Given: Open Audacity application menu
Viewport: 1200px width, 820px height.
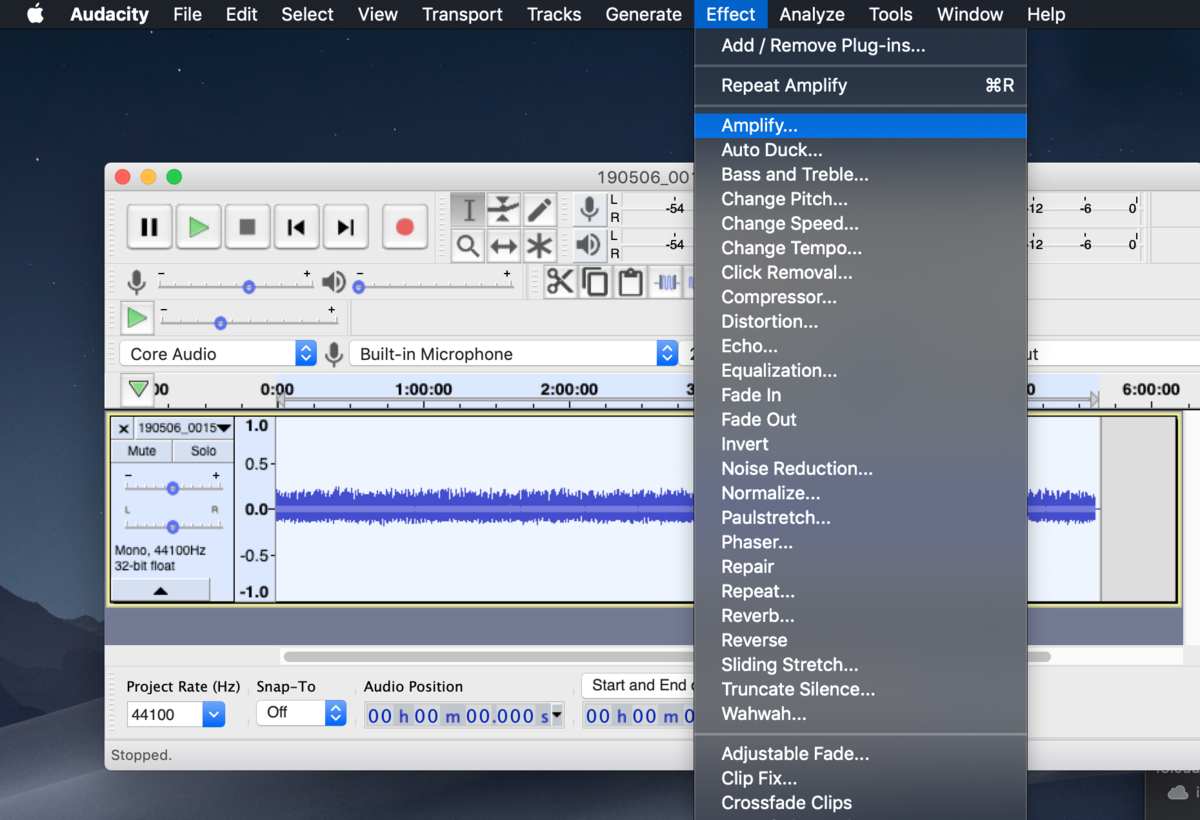Looking at the screenshot, I should point(109,14).
